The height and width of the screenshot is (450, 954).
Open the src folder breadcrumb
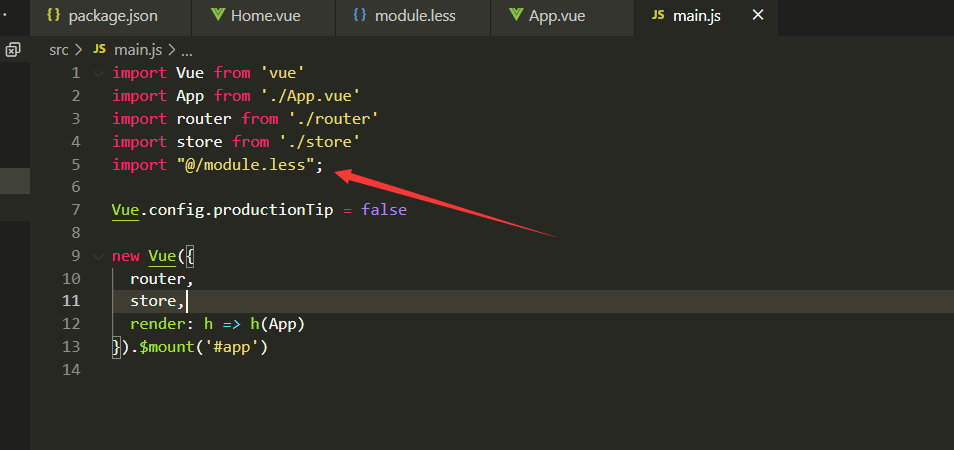point(61,49)
